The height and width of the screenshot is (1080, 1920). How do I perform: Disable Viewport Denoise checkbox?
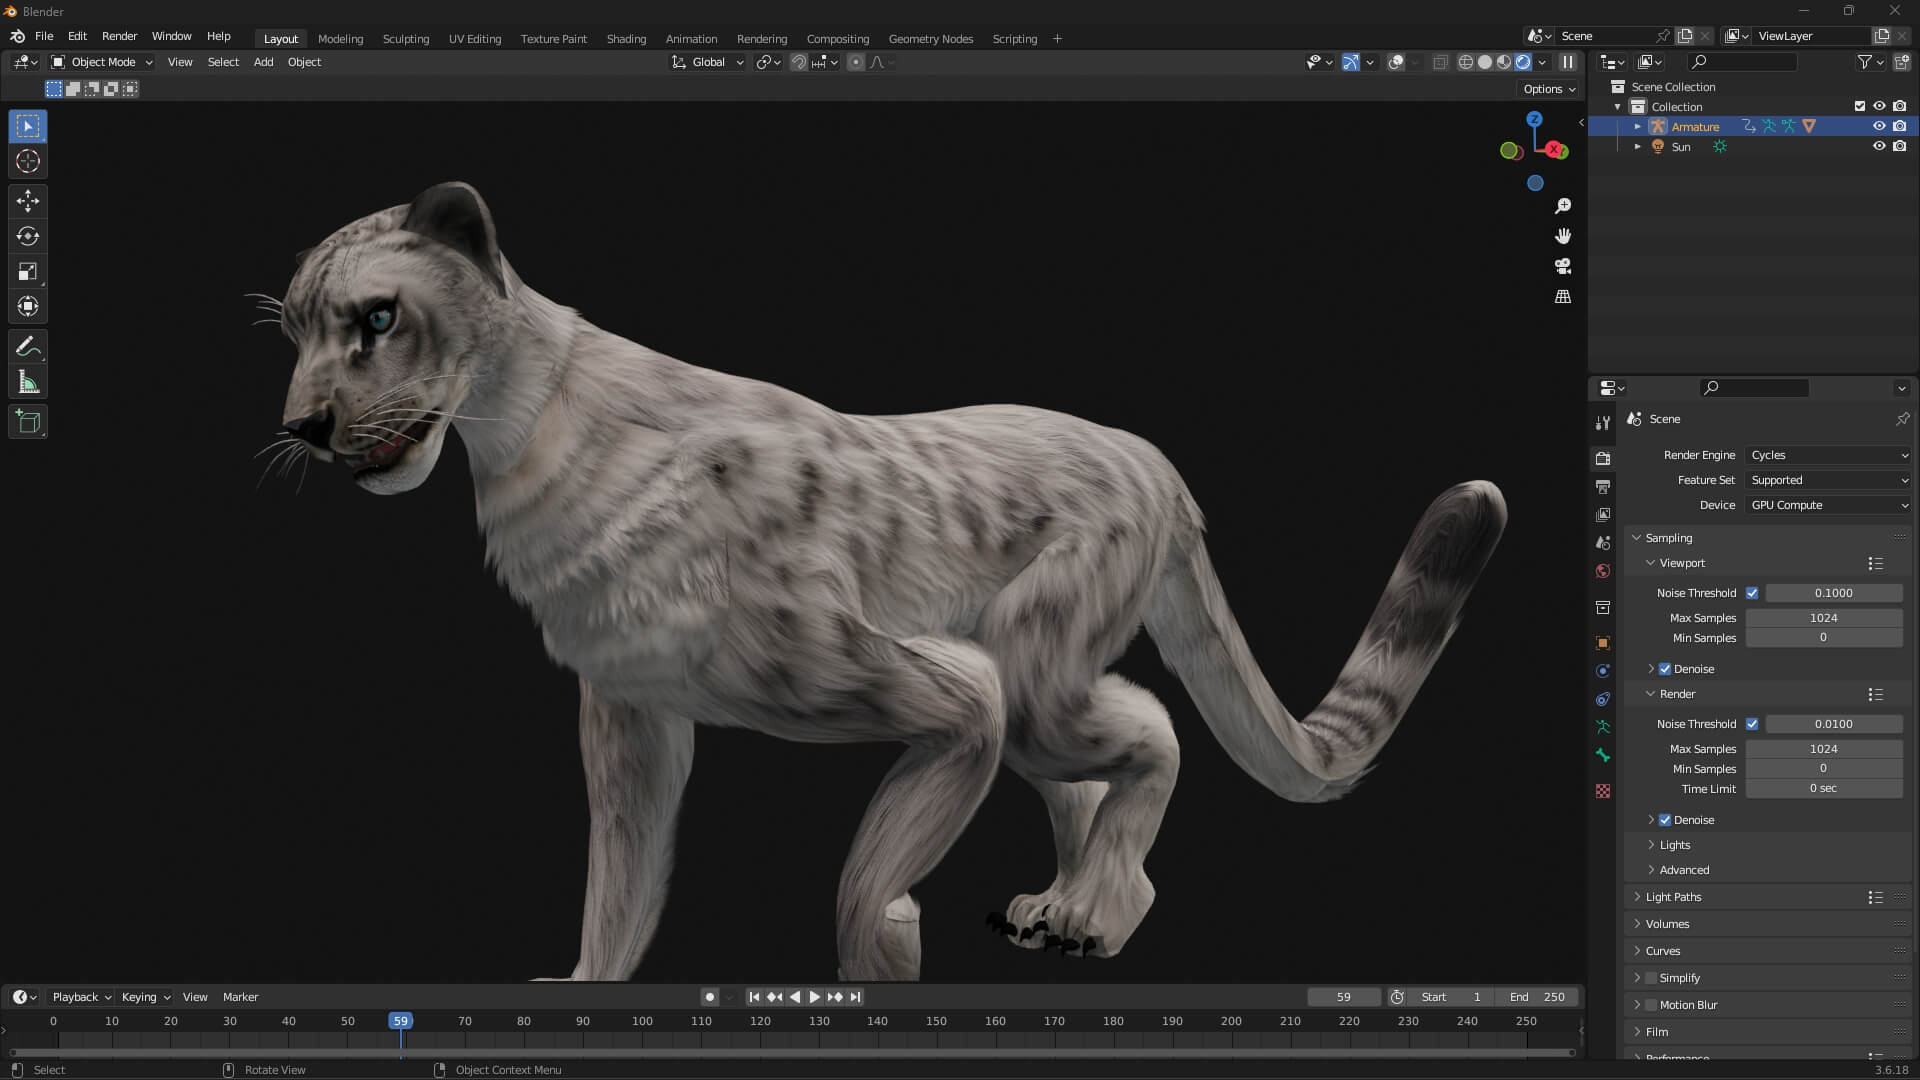click(1665, 669)
